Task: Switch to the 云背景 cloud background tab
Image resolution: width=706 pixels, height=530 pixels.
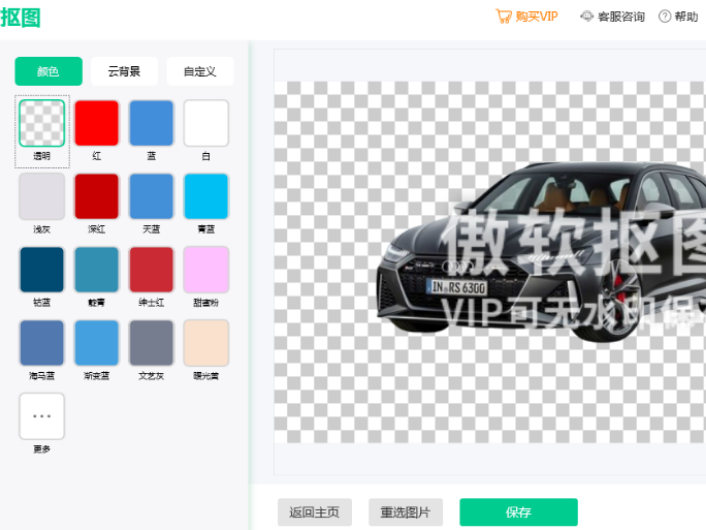Action: (124, 71)
